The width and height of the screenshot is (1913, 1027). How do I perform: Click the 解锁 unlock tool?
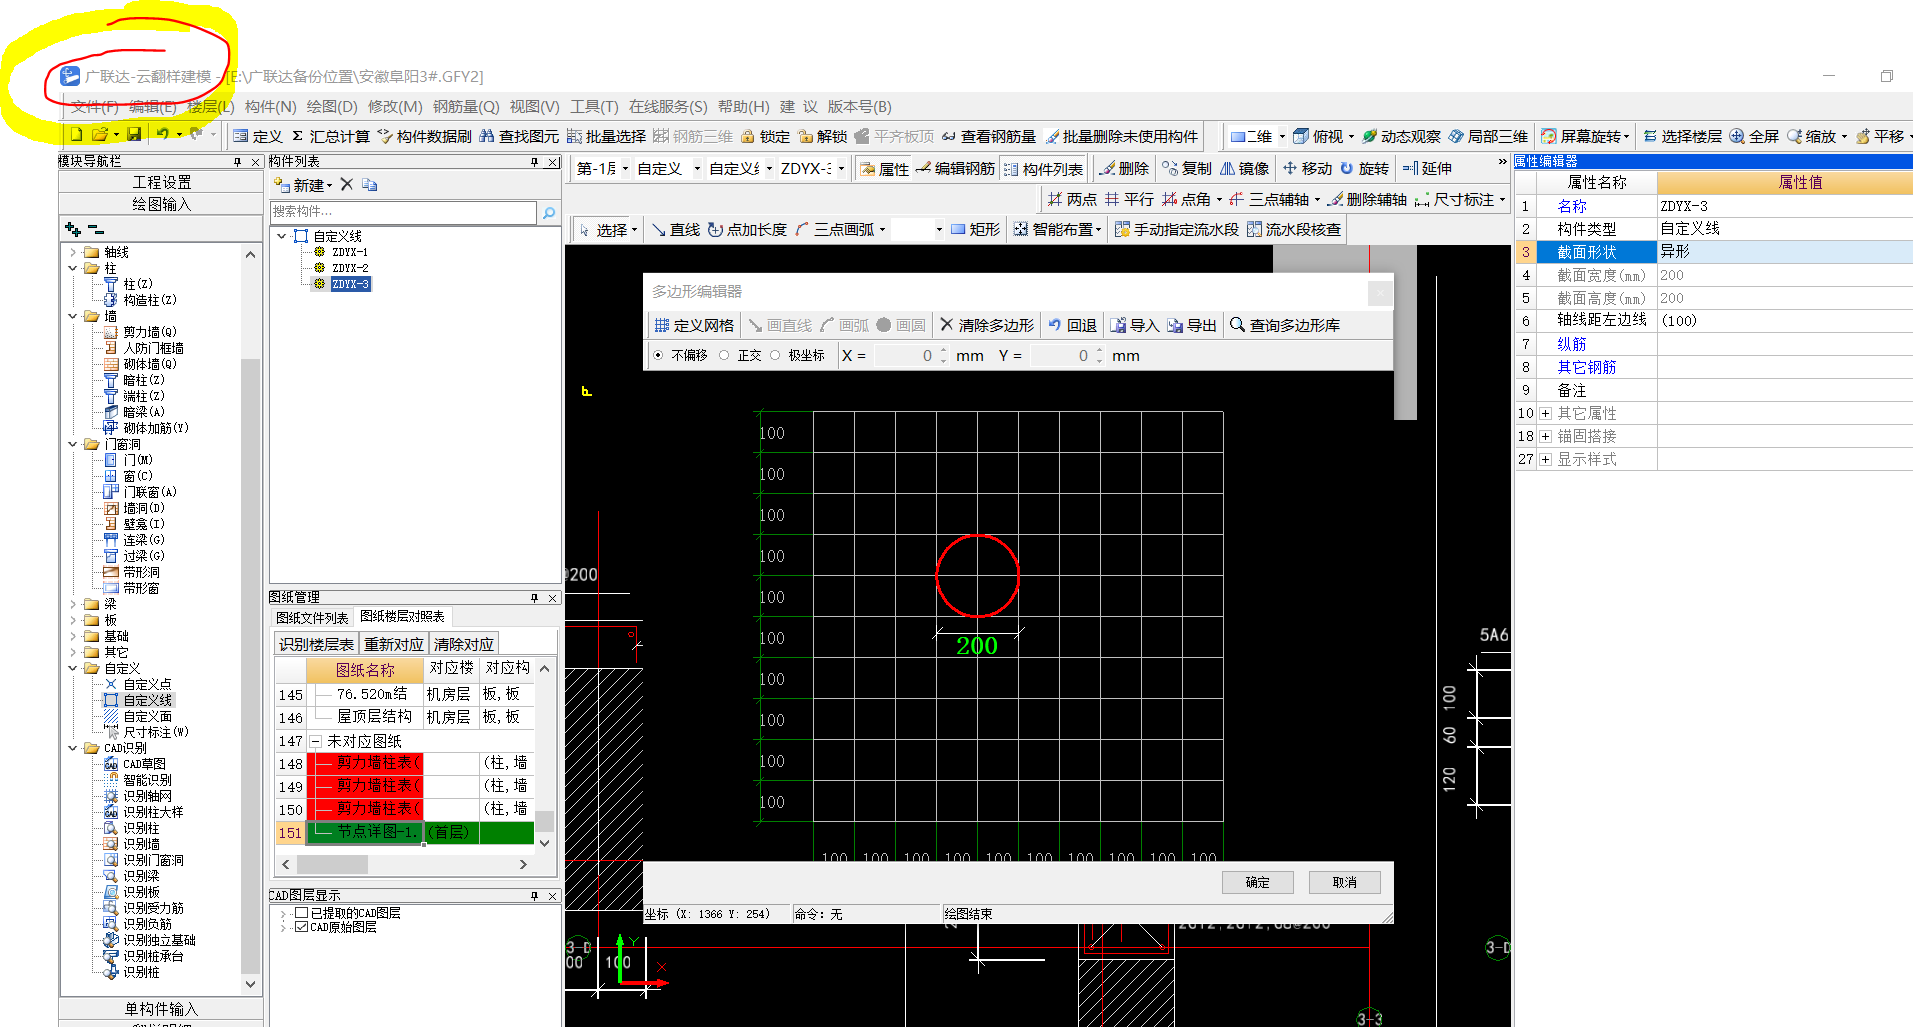(822, 136)
